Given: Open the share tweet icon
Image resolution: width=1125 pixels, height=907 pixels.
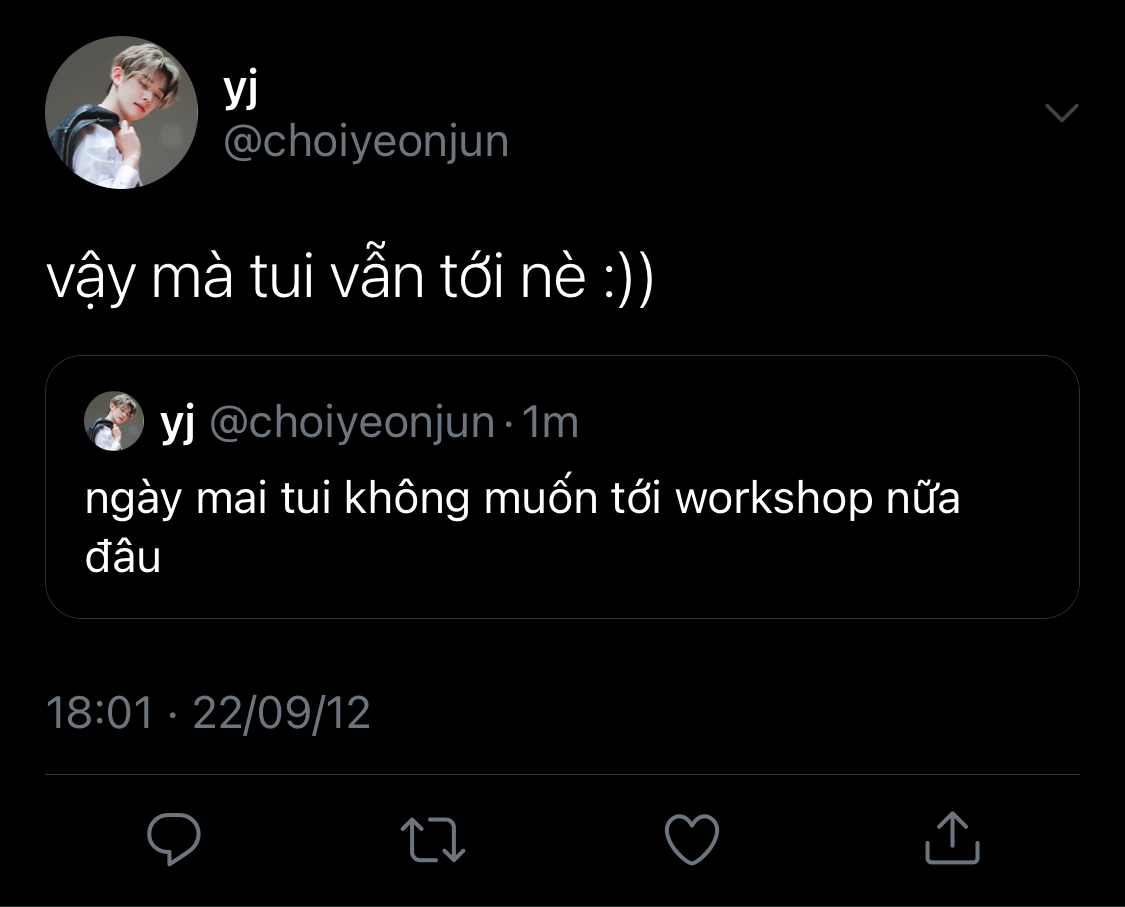Looking at the screenshot, I should (x=952, y=837).
